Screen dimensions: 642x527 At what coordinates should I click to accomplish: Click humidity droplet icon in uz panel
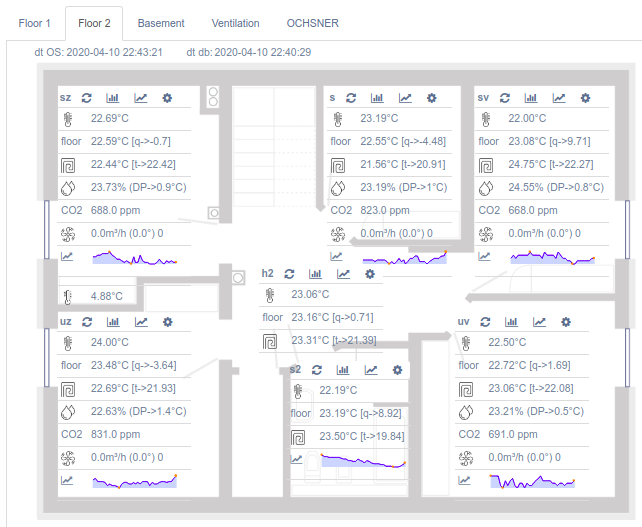coord(68,411)
